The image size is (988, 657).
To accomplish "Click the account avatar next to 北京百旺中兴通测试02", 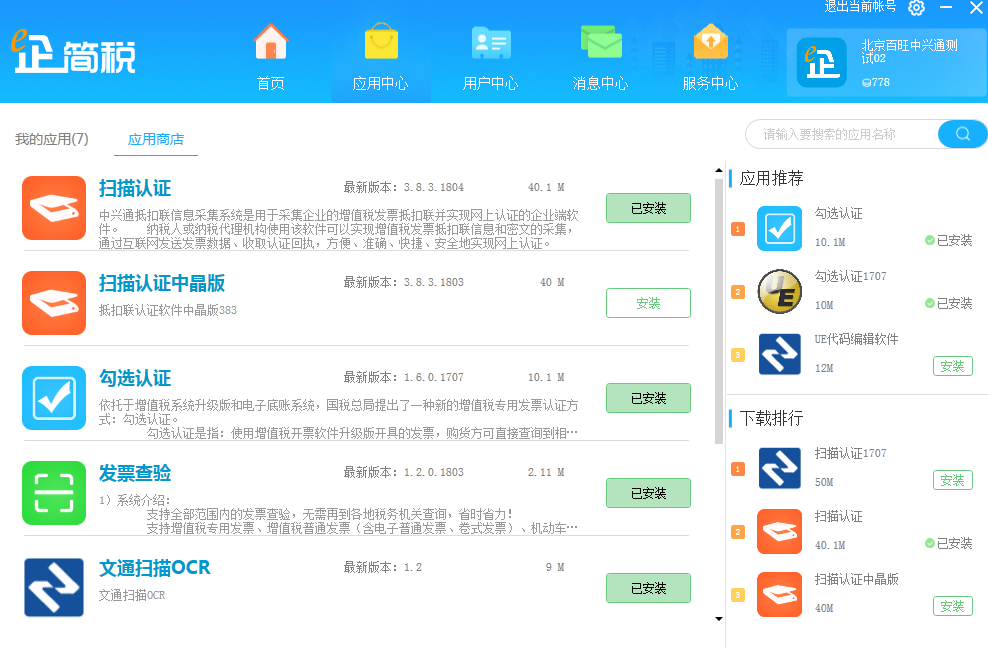I will (821, 62).
